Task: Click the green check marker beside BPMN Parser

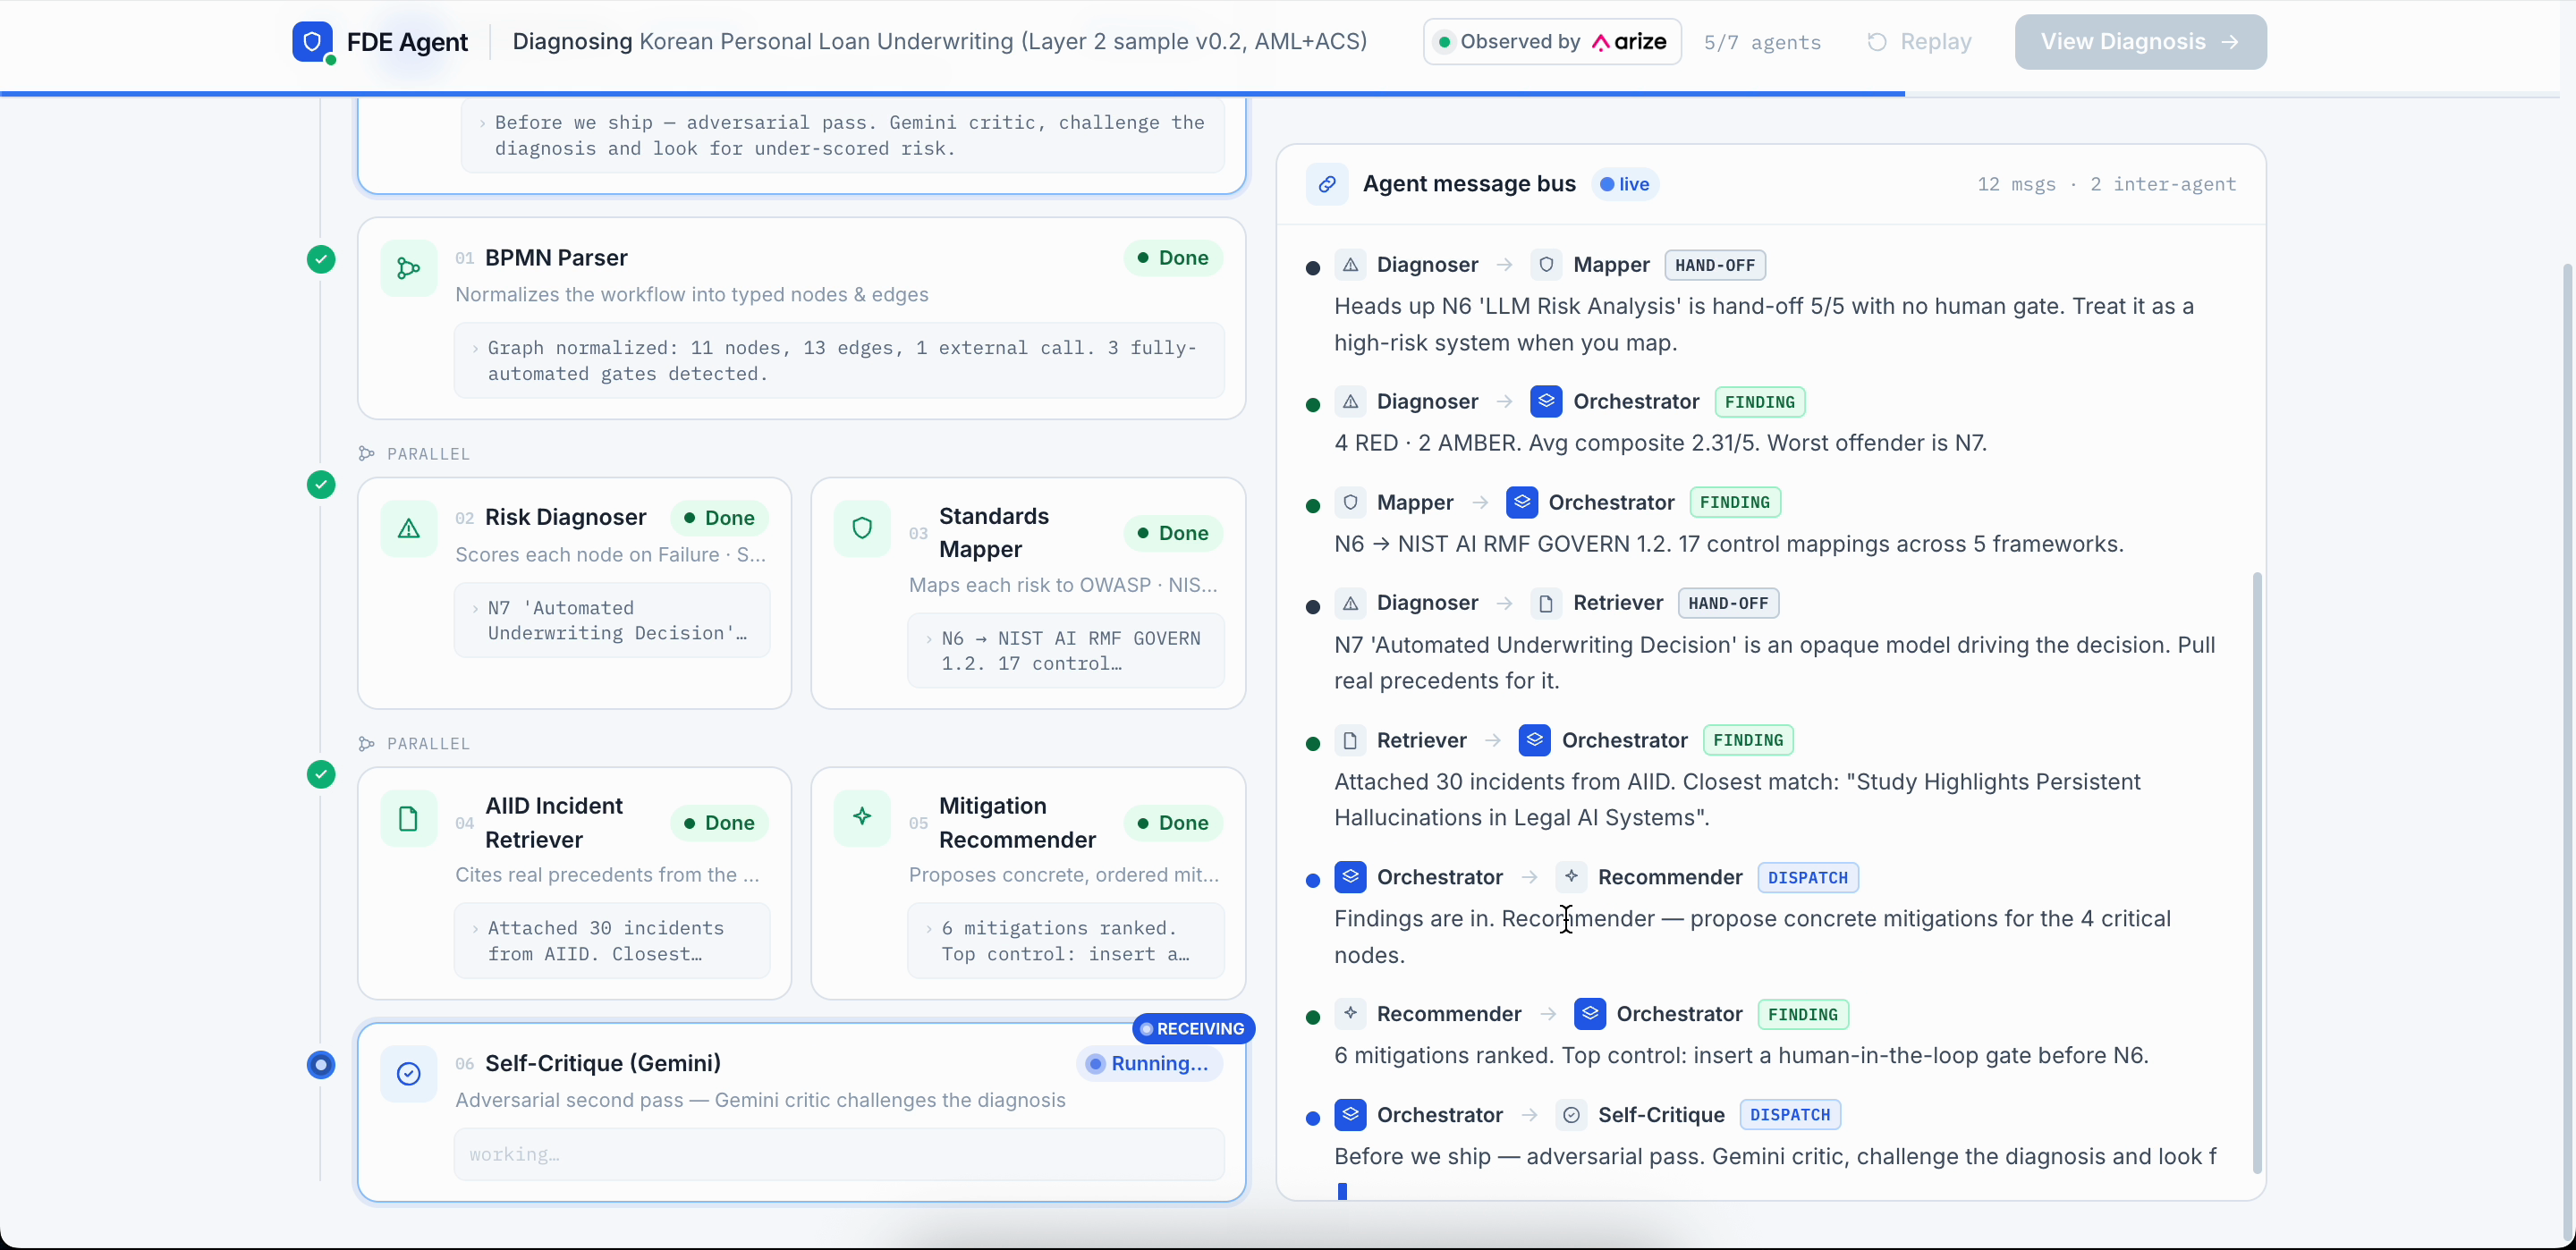Action: pyautogui.click(x=320, y=260)
